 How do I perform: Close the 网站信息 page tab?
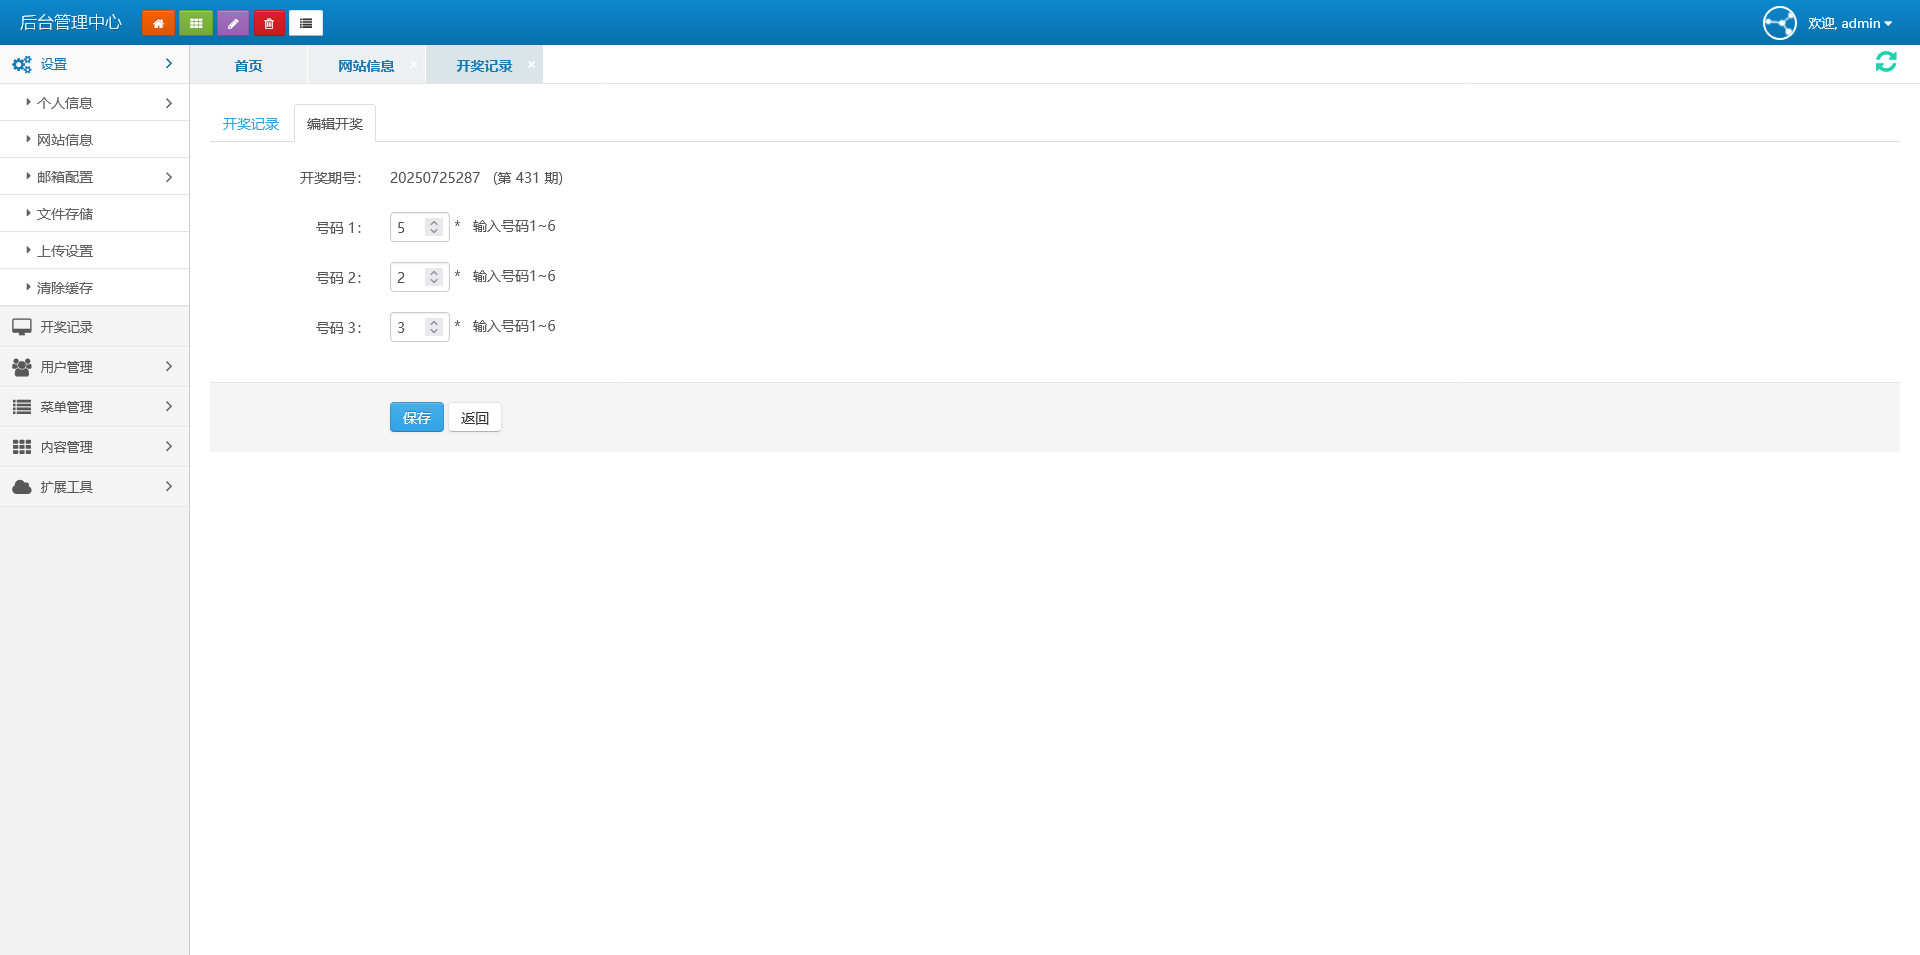pos(413,64)
